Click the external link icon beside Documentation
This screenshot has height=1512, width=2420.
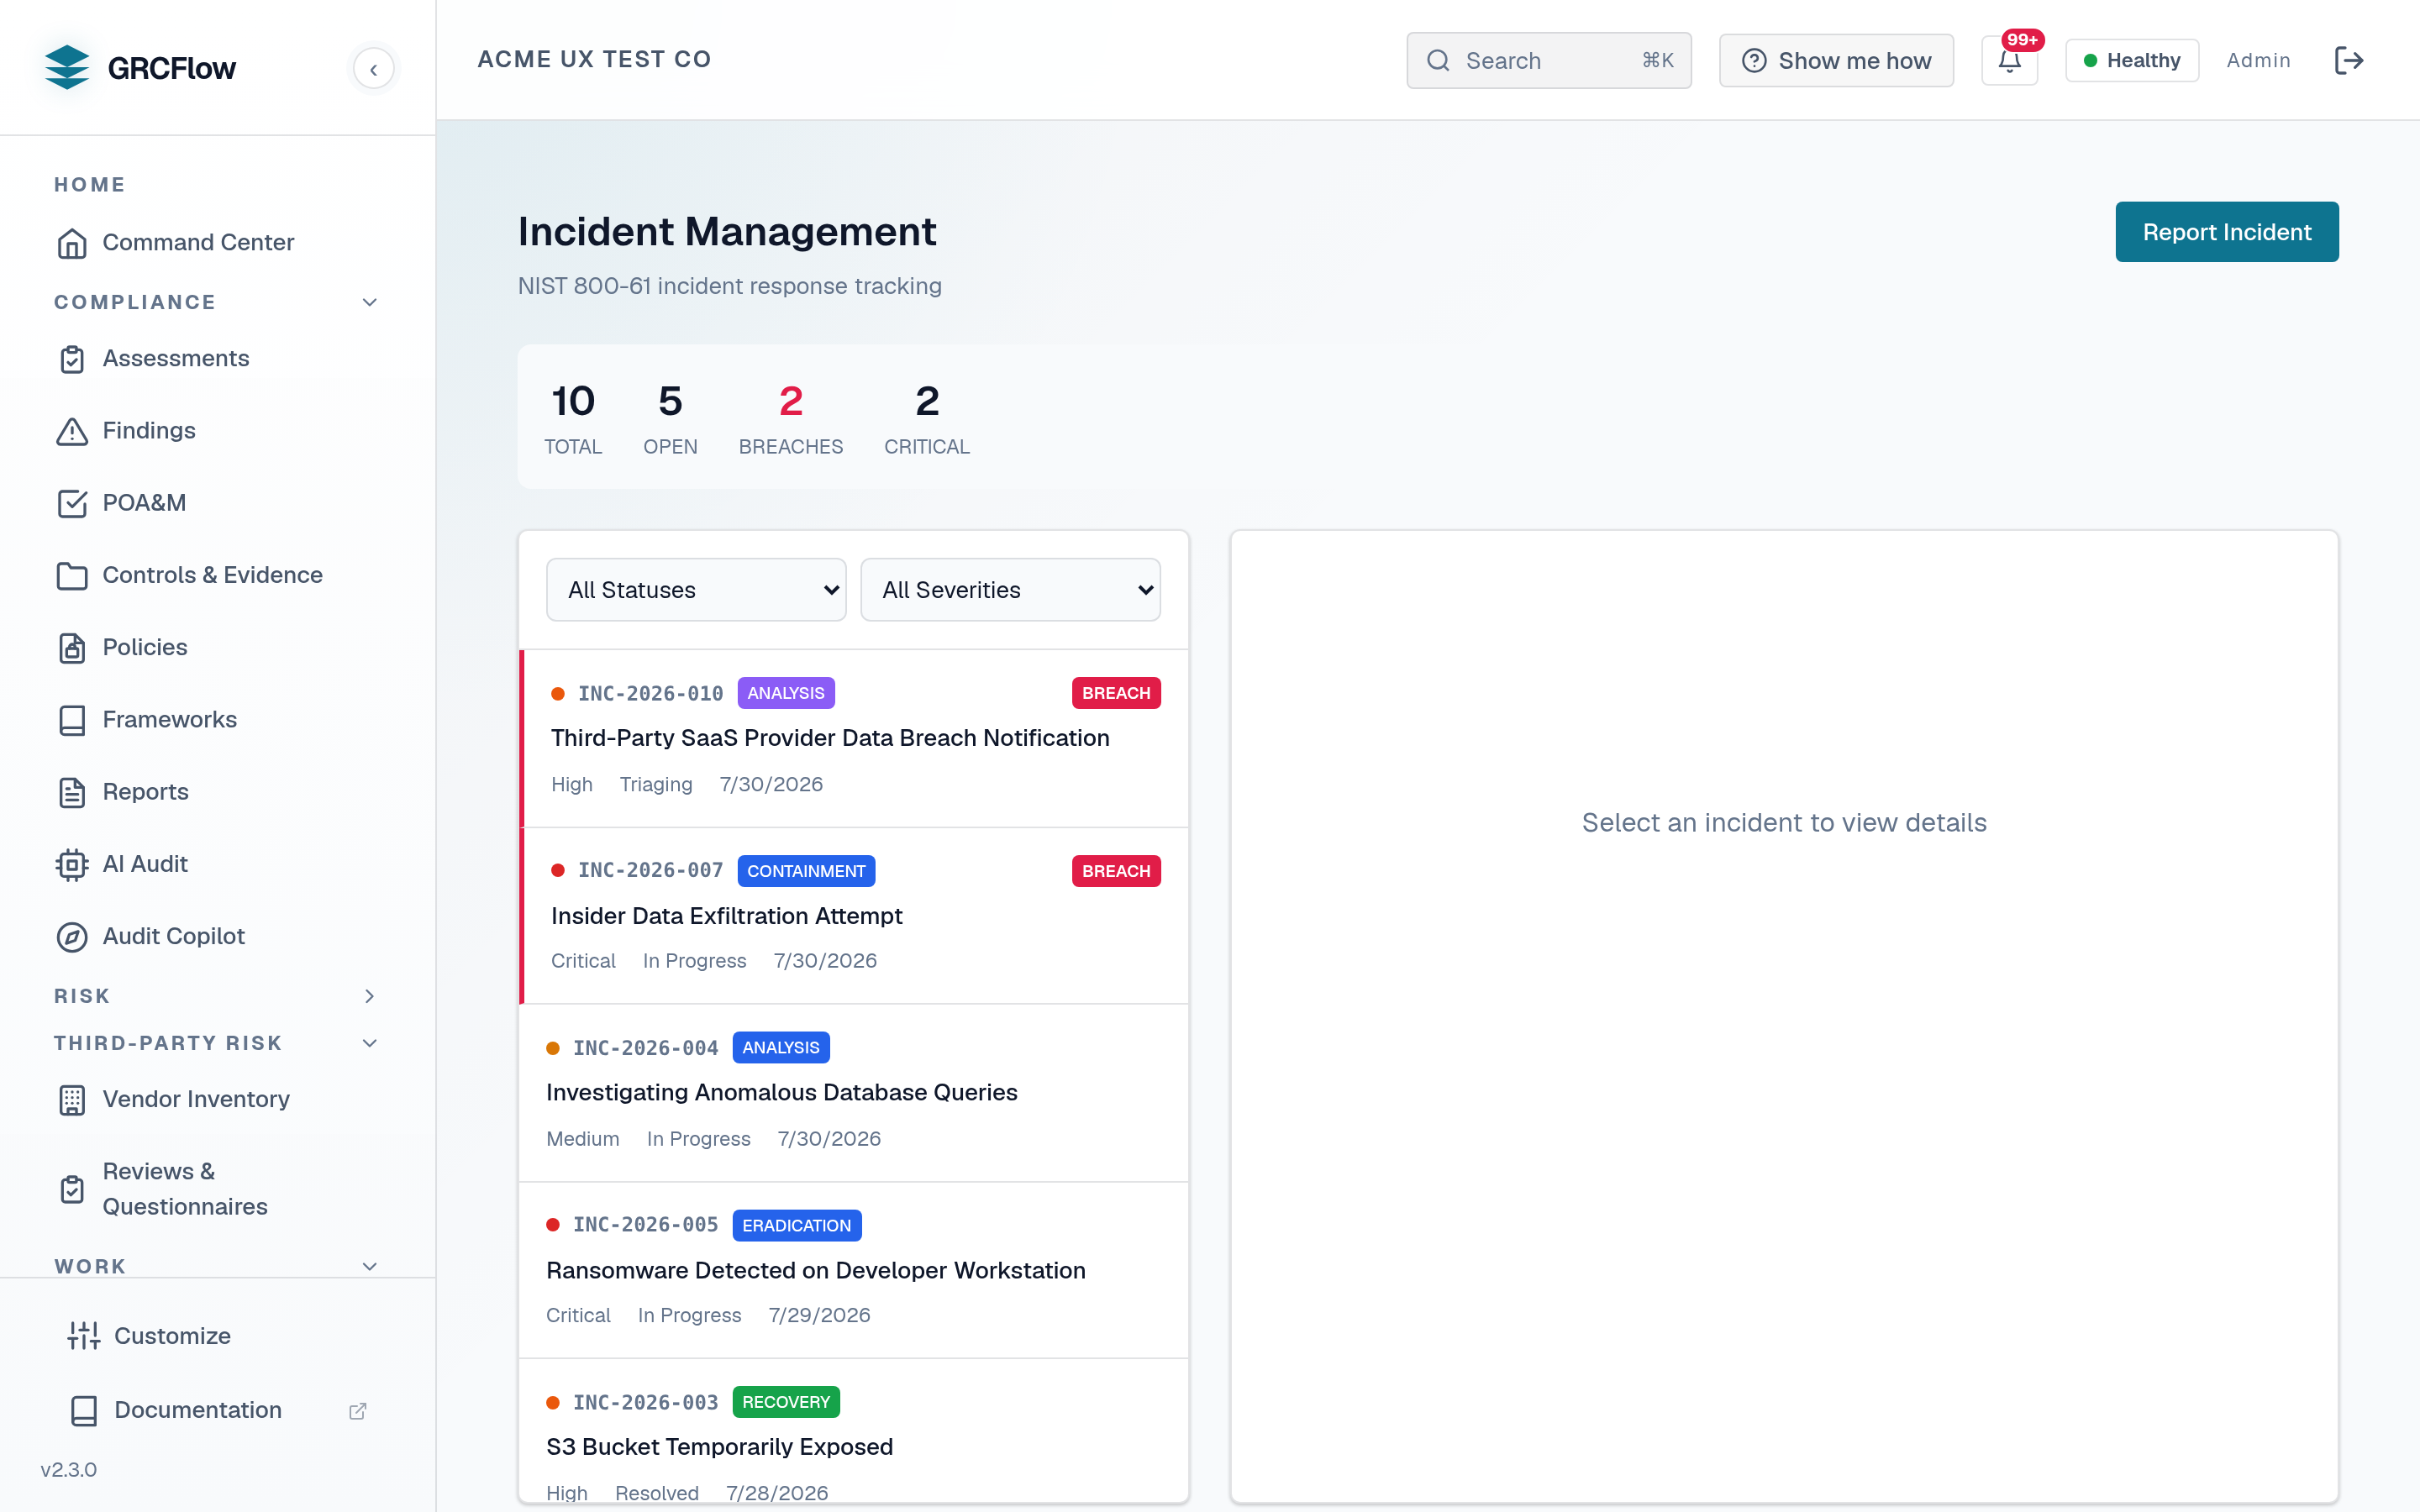click(357, 1411)
